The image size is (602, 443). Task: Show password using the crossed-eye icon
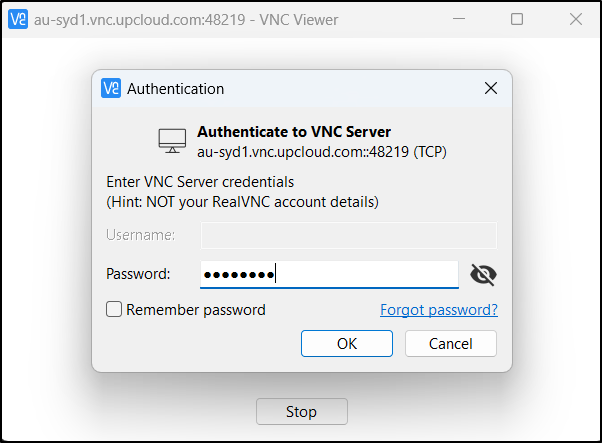click(483, 275)
